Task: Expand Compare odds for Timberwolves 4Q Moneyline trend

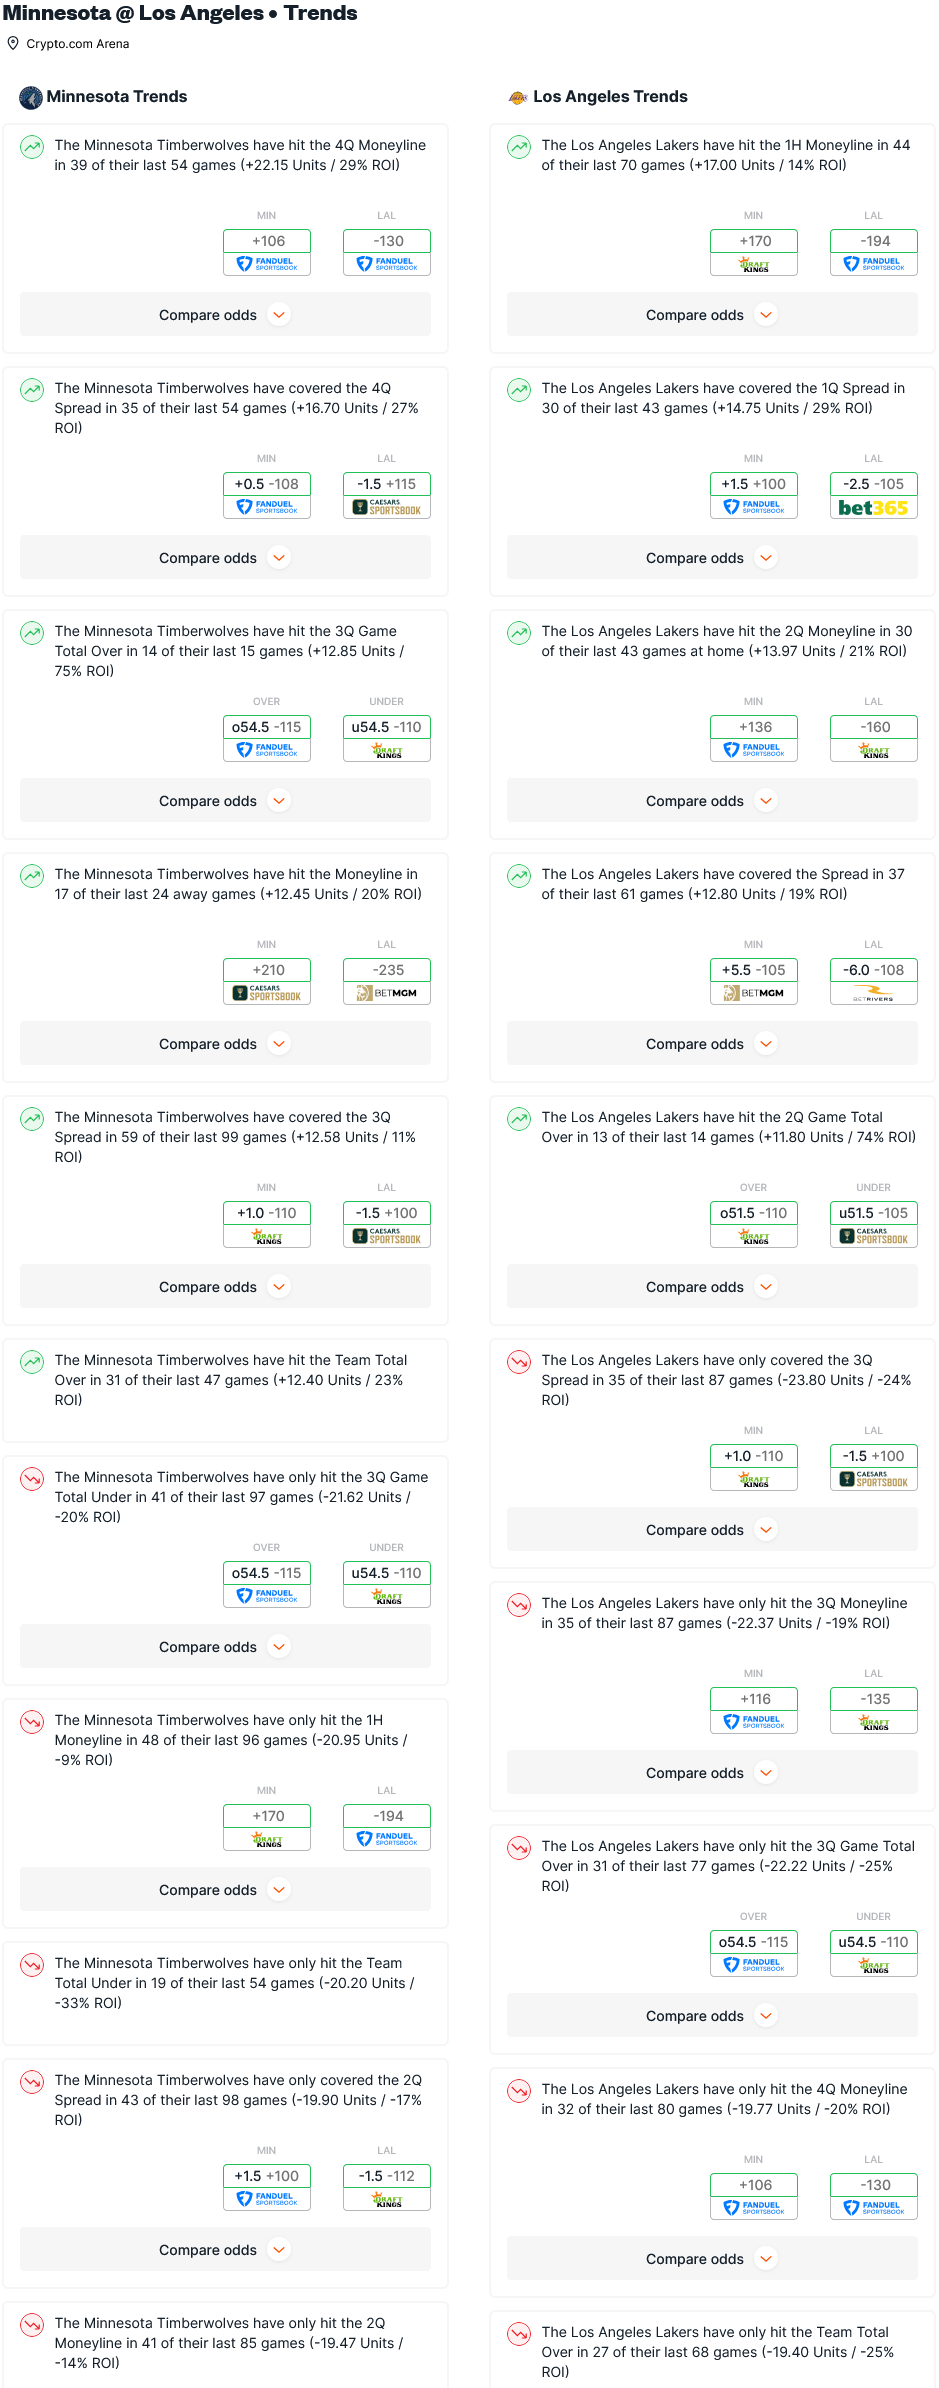Action: click(225, 315)
